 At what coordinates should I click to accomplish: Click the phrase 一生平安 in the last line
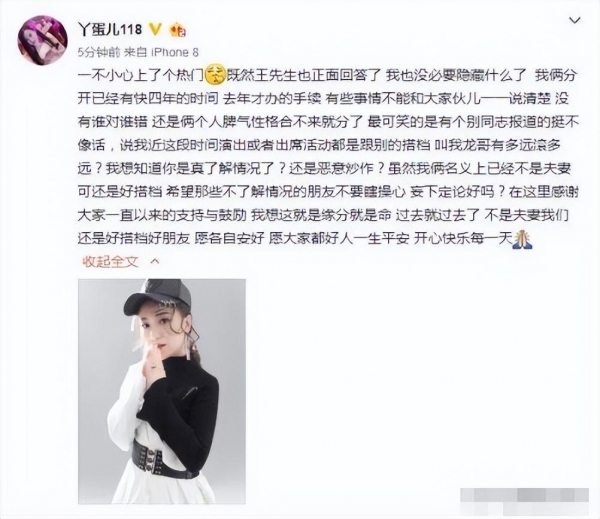[382, 239]
